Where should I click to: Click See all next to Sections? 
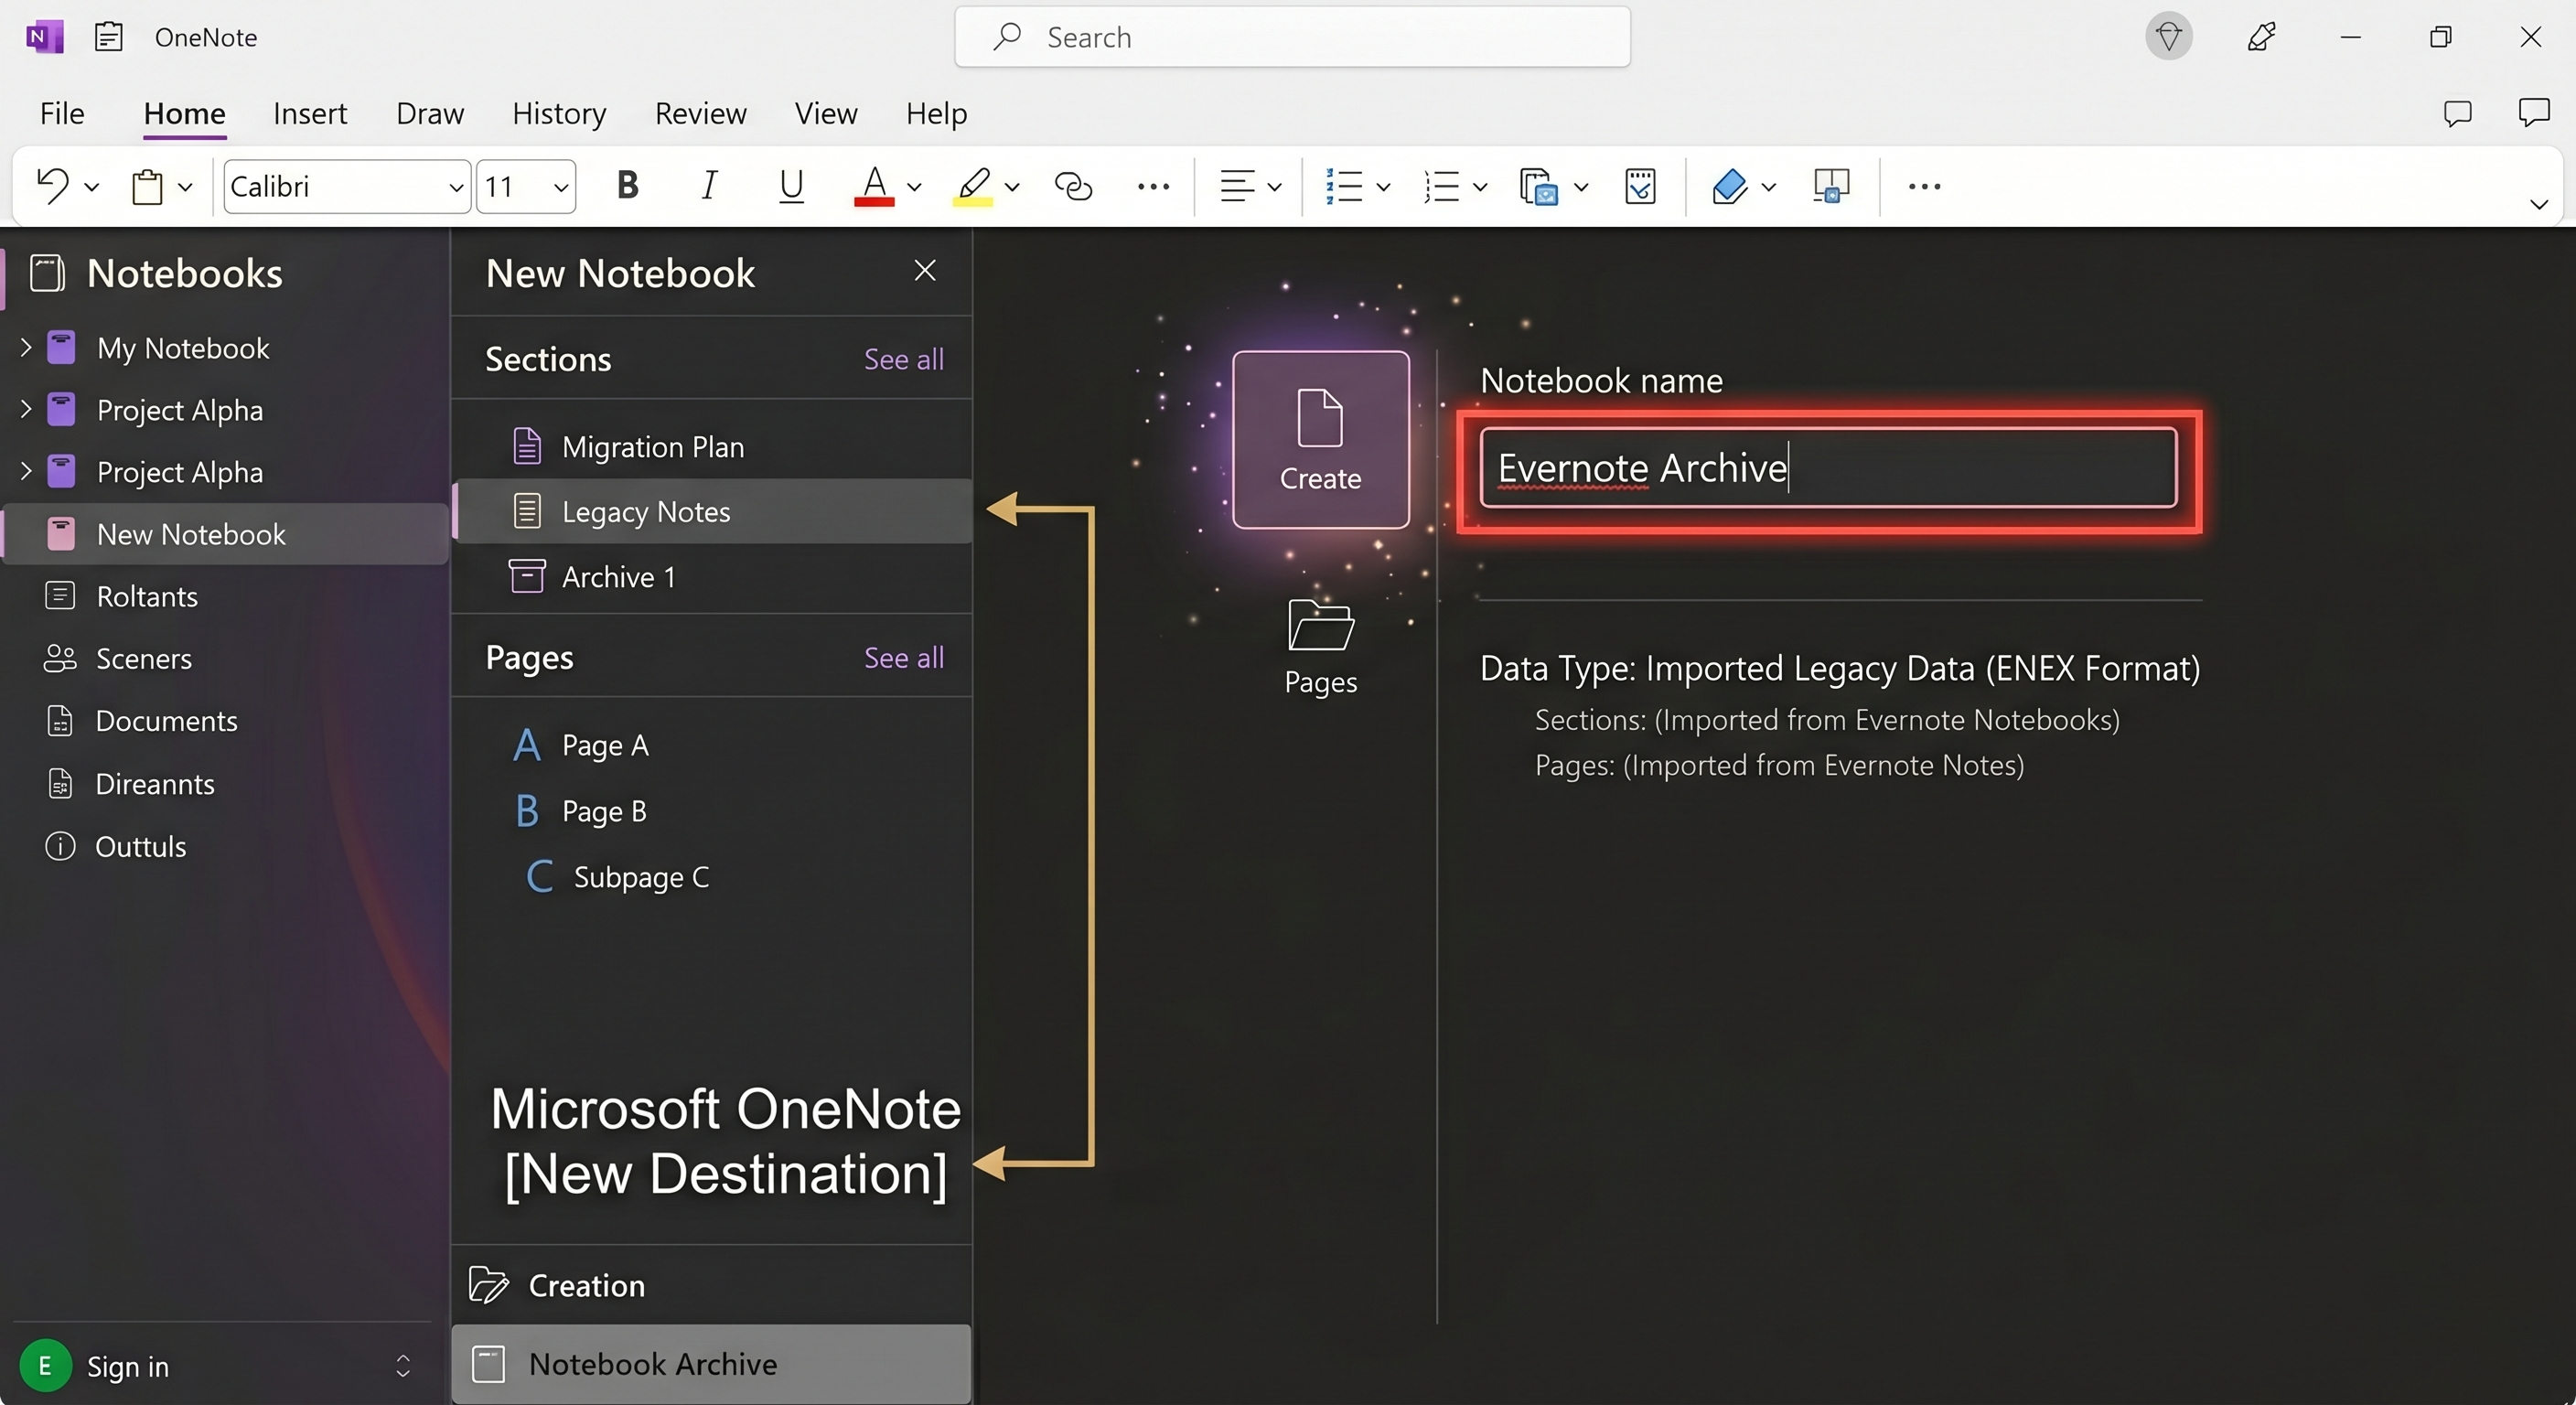tap(903, 359)
